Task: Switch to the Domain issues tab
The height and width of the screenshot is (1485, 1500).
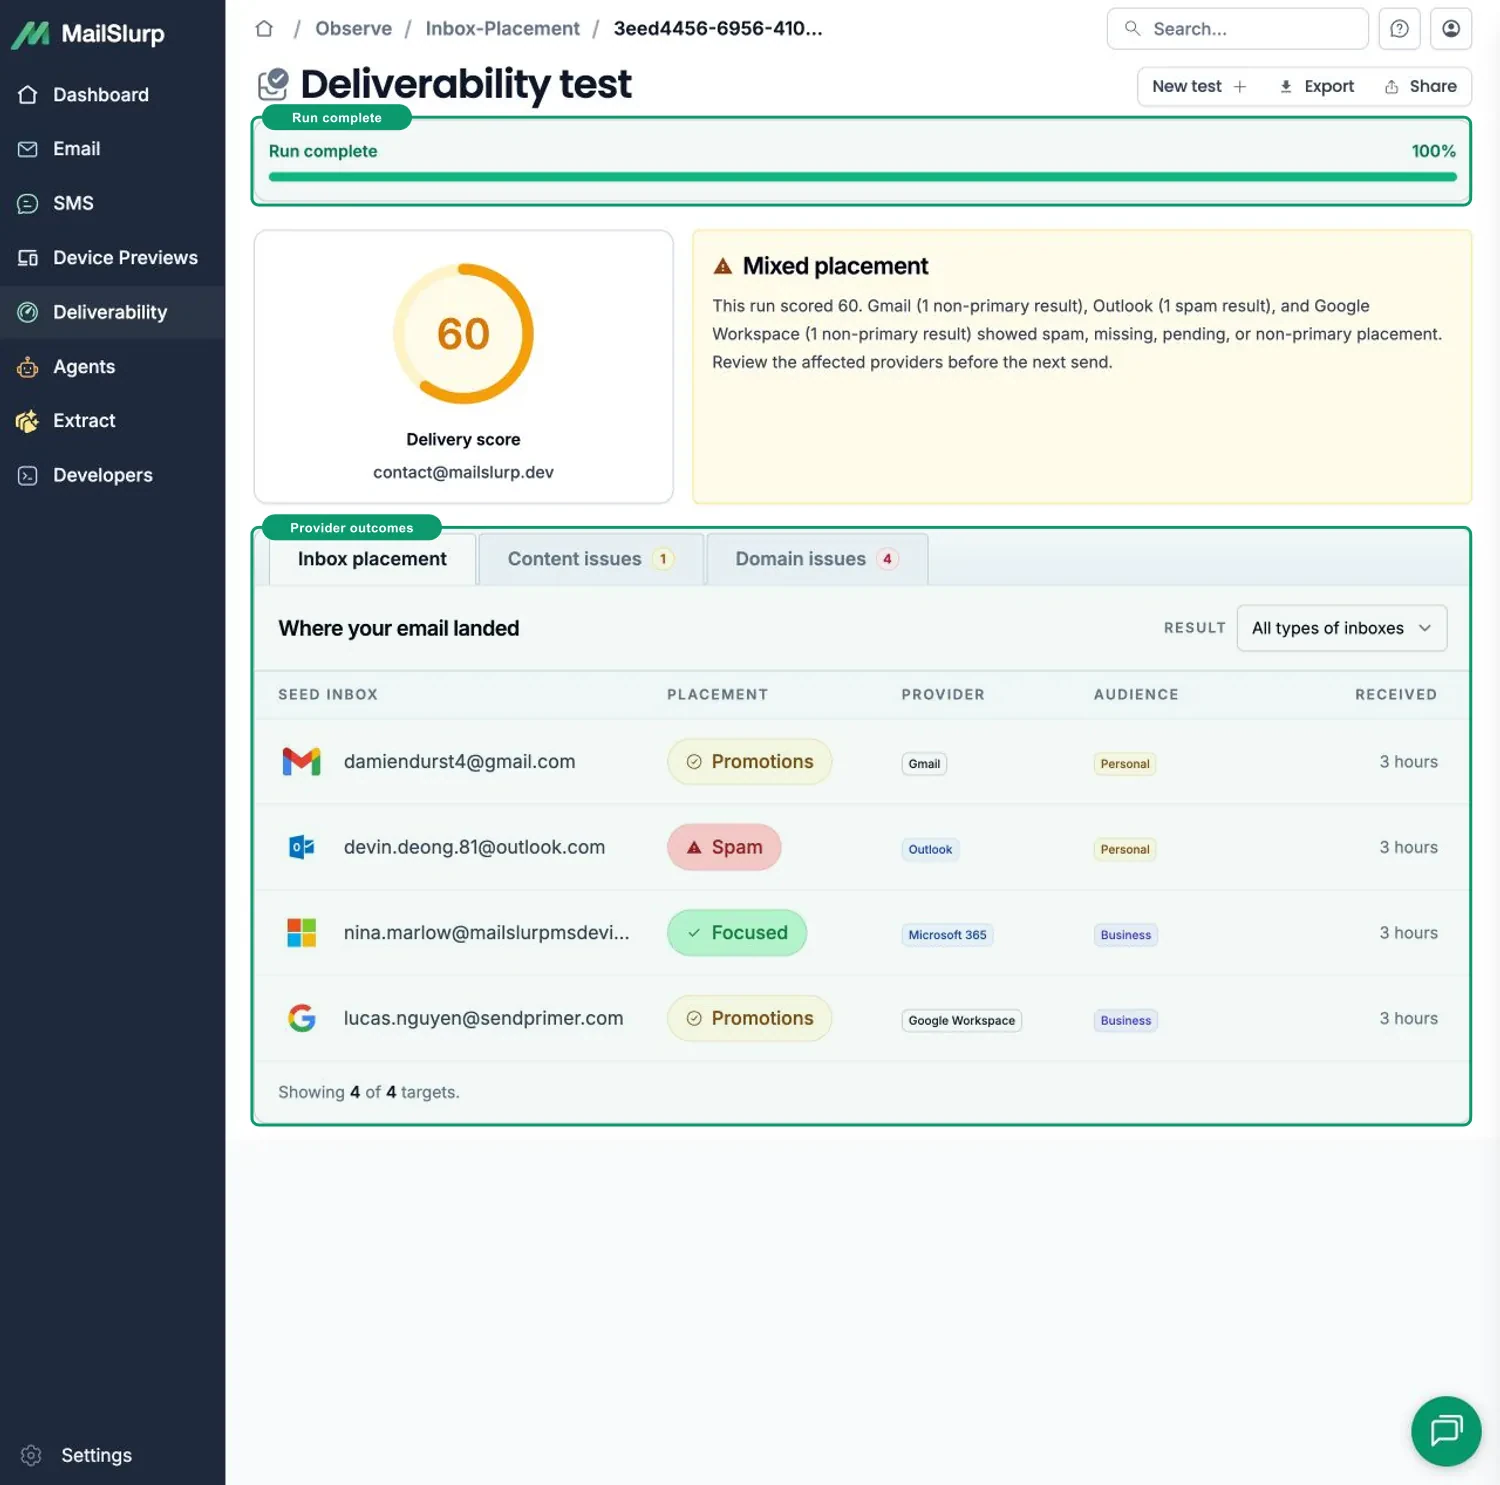Action: coord(817,559)
